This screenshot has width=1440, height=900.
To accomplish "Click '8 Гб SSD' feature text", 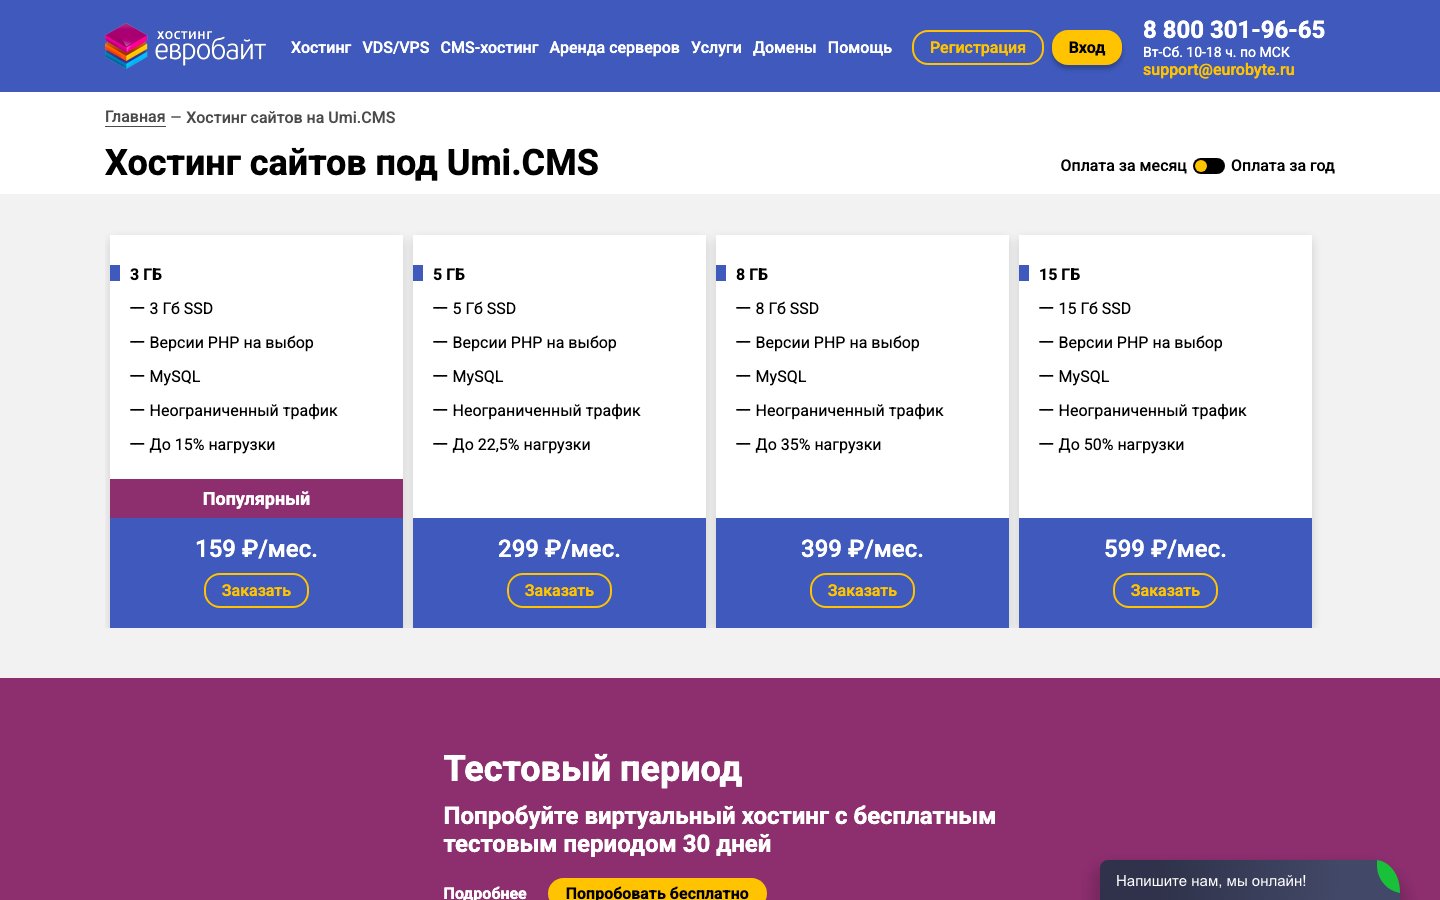I will tap(787, 309).
